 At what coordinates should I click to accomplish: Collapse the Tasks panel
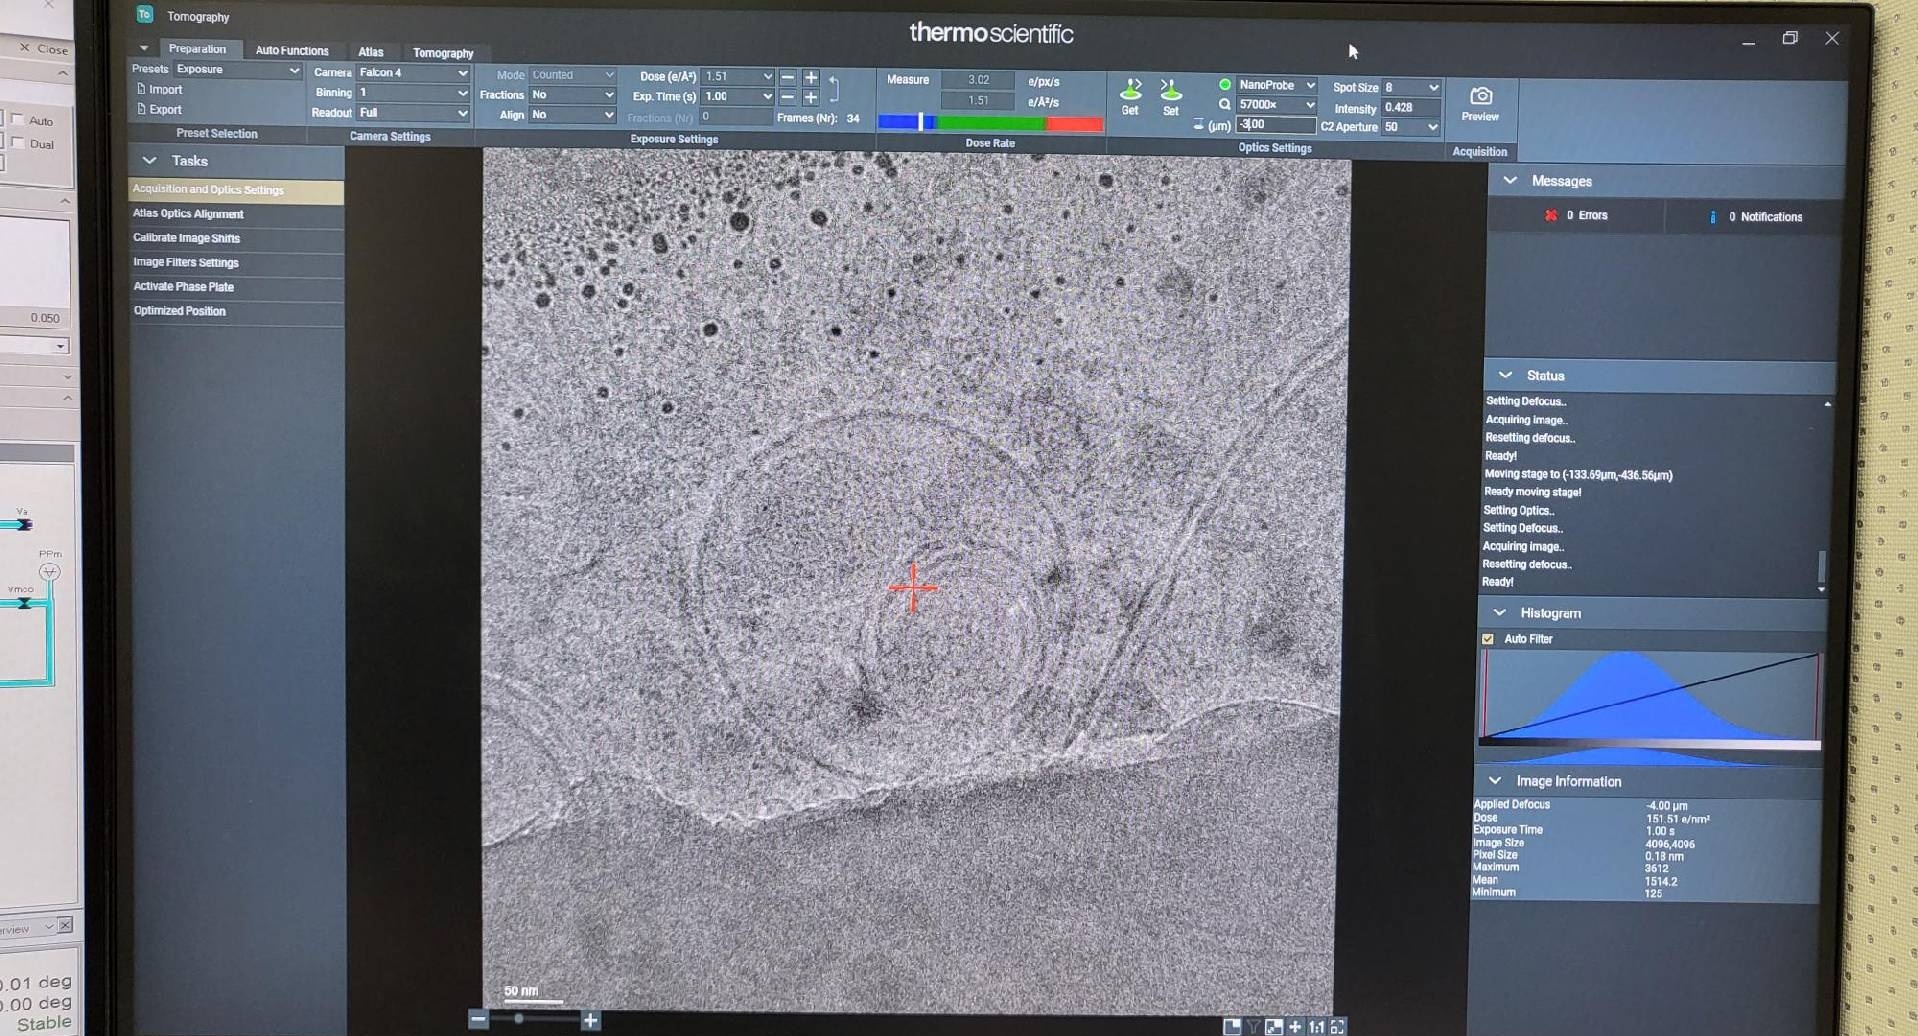150,160
